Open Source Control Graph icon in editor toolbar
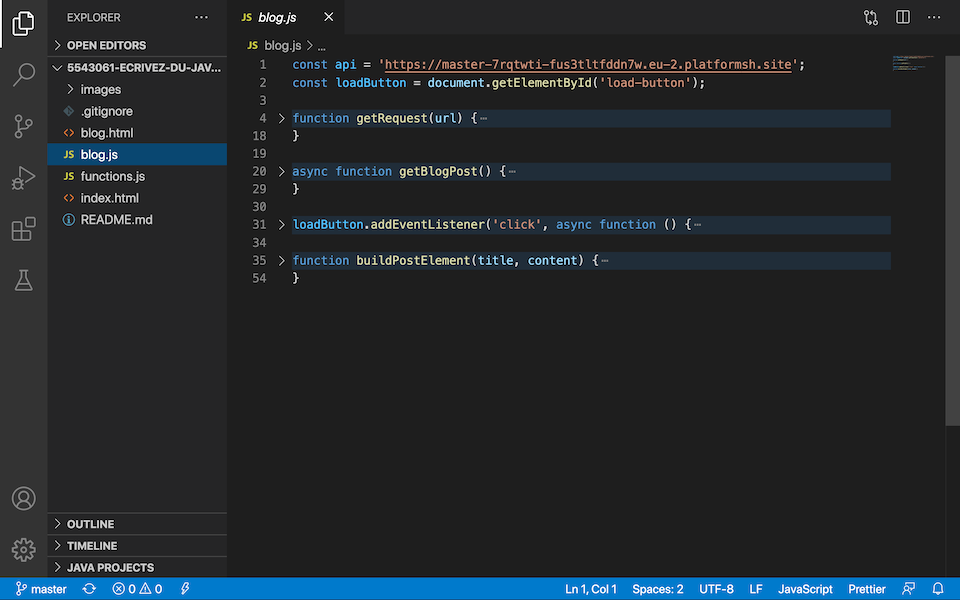This screenshot has height=600, width=960. point(870,17)
